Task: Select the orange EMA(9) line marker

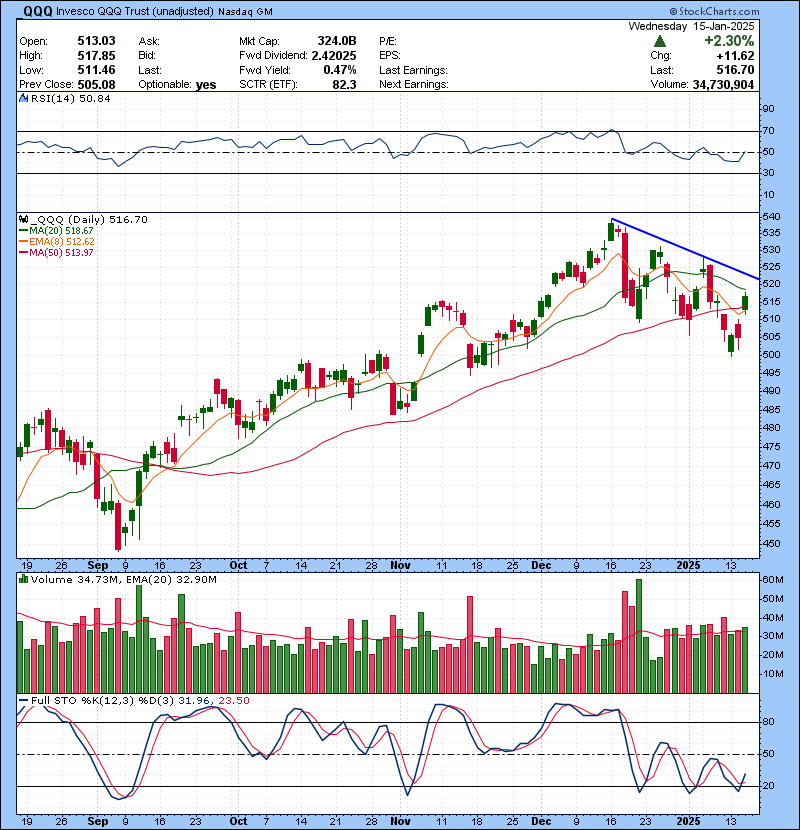Action: click(x=25, y=242)
